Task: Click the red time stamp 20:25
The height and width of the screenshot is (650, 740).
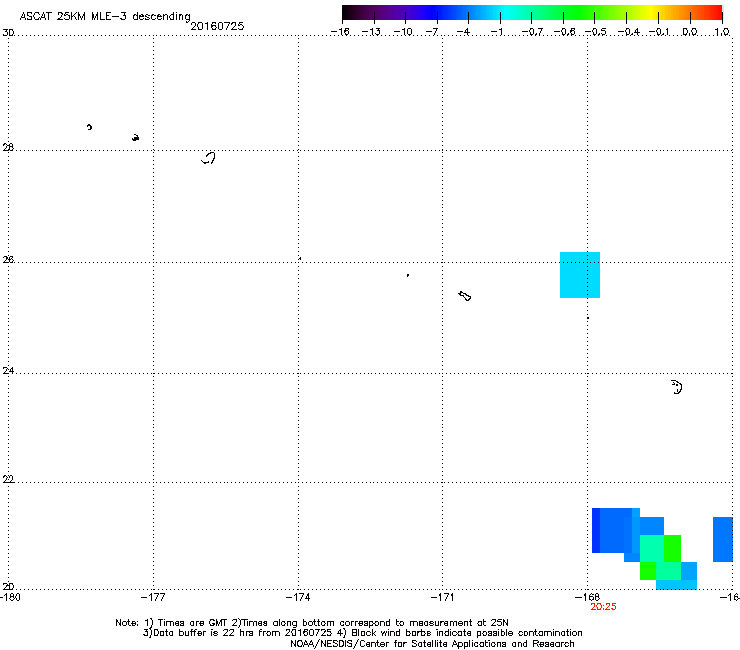Action: point(603,607)
